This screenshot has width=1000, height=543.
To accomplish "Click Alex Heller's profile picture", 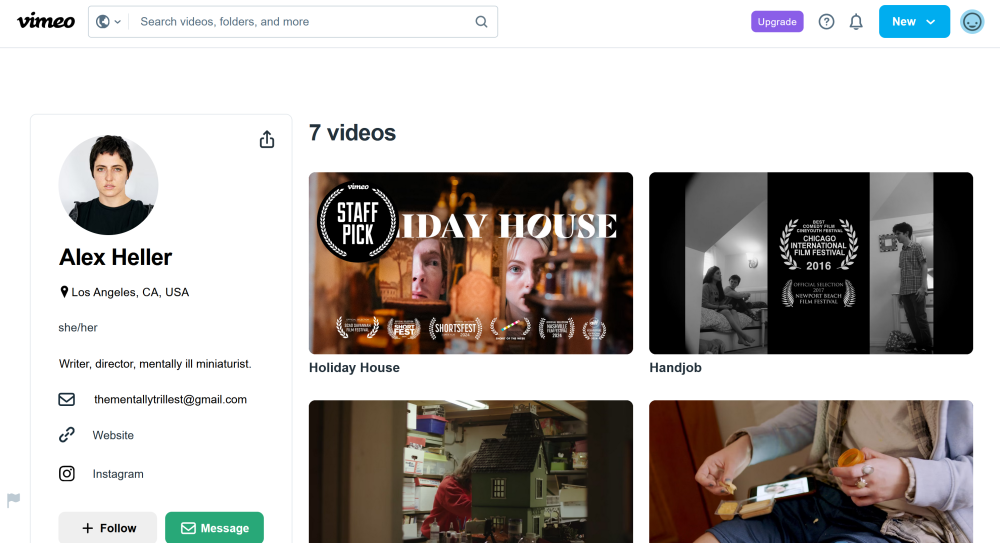I will (x=108, y=186).
